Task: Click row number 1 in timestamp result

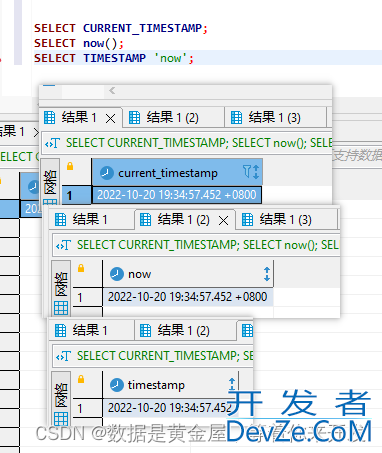Action: pyautogui.click(x=87, y=408)
